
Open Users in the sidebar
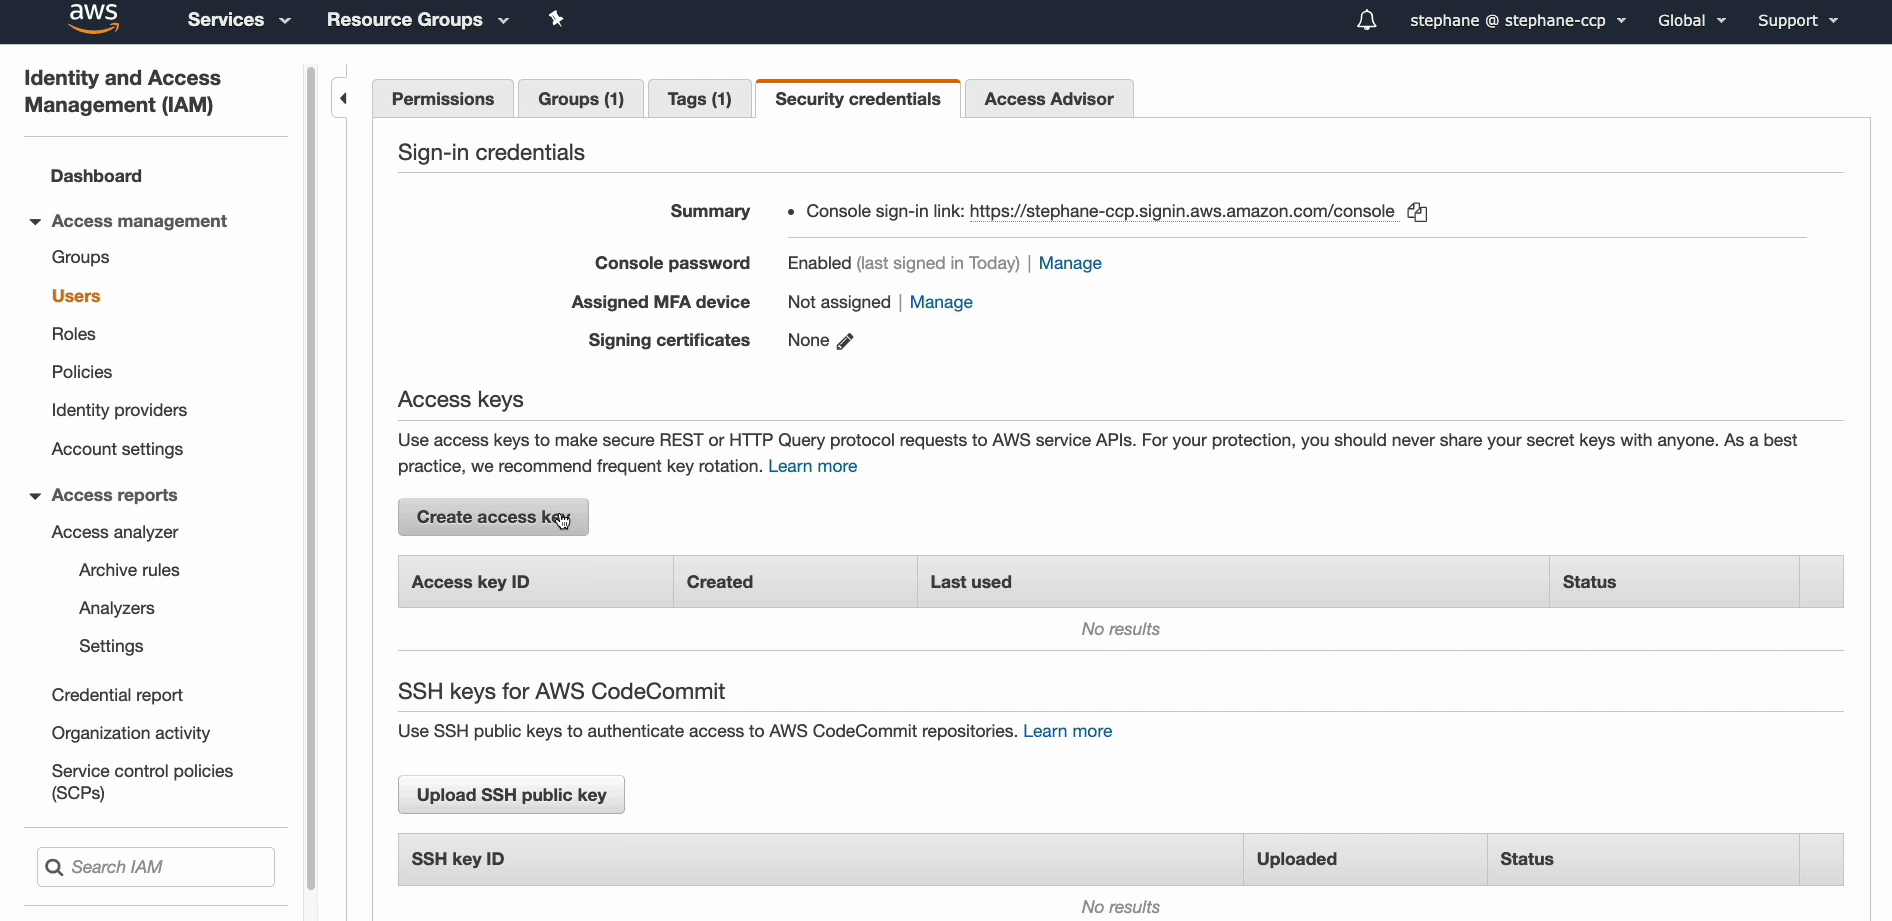click(76, 296)
